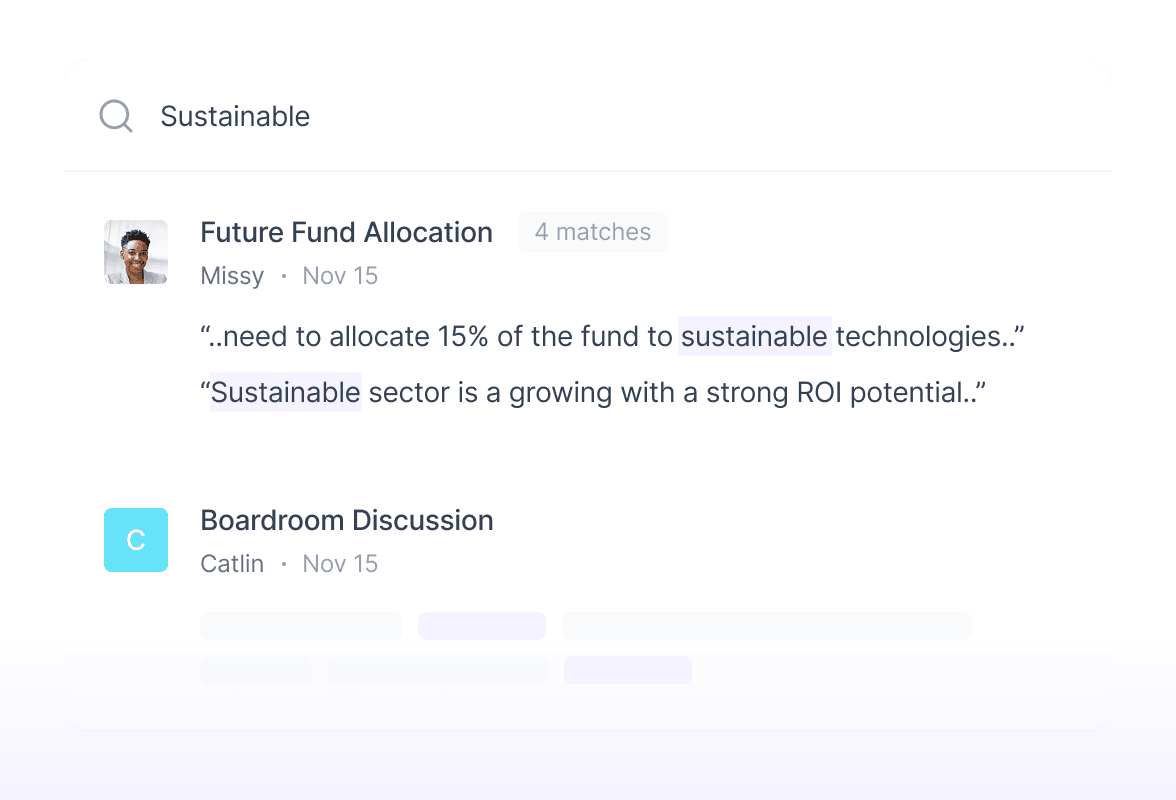The width and height of the screenshot is (1176, 800).
Task: Open the "Boardroom Discussion" result title
Action: [x=346, y=520]
